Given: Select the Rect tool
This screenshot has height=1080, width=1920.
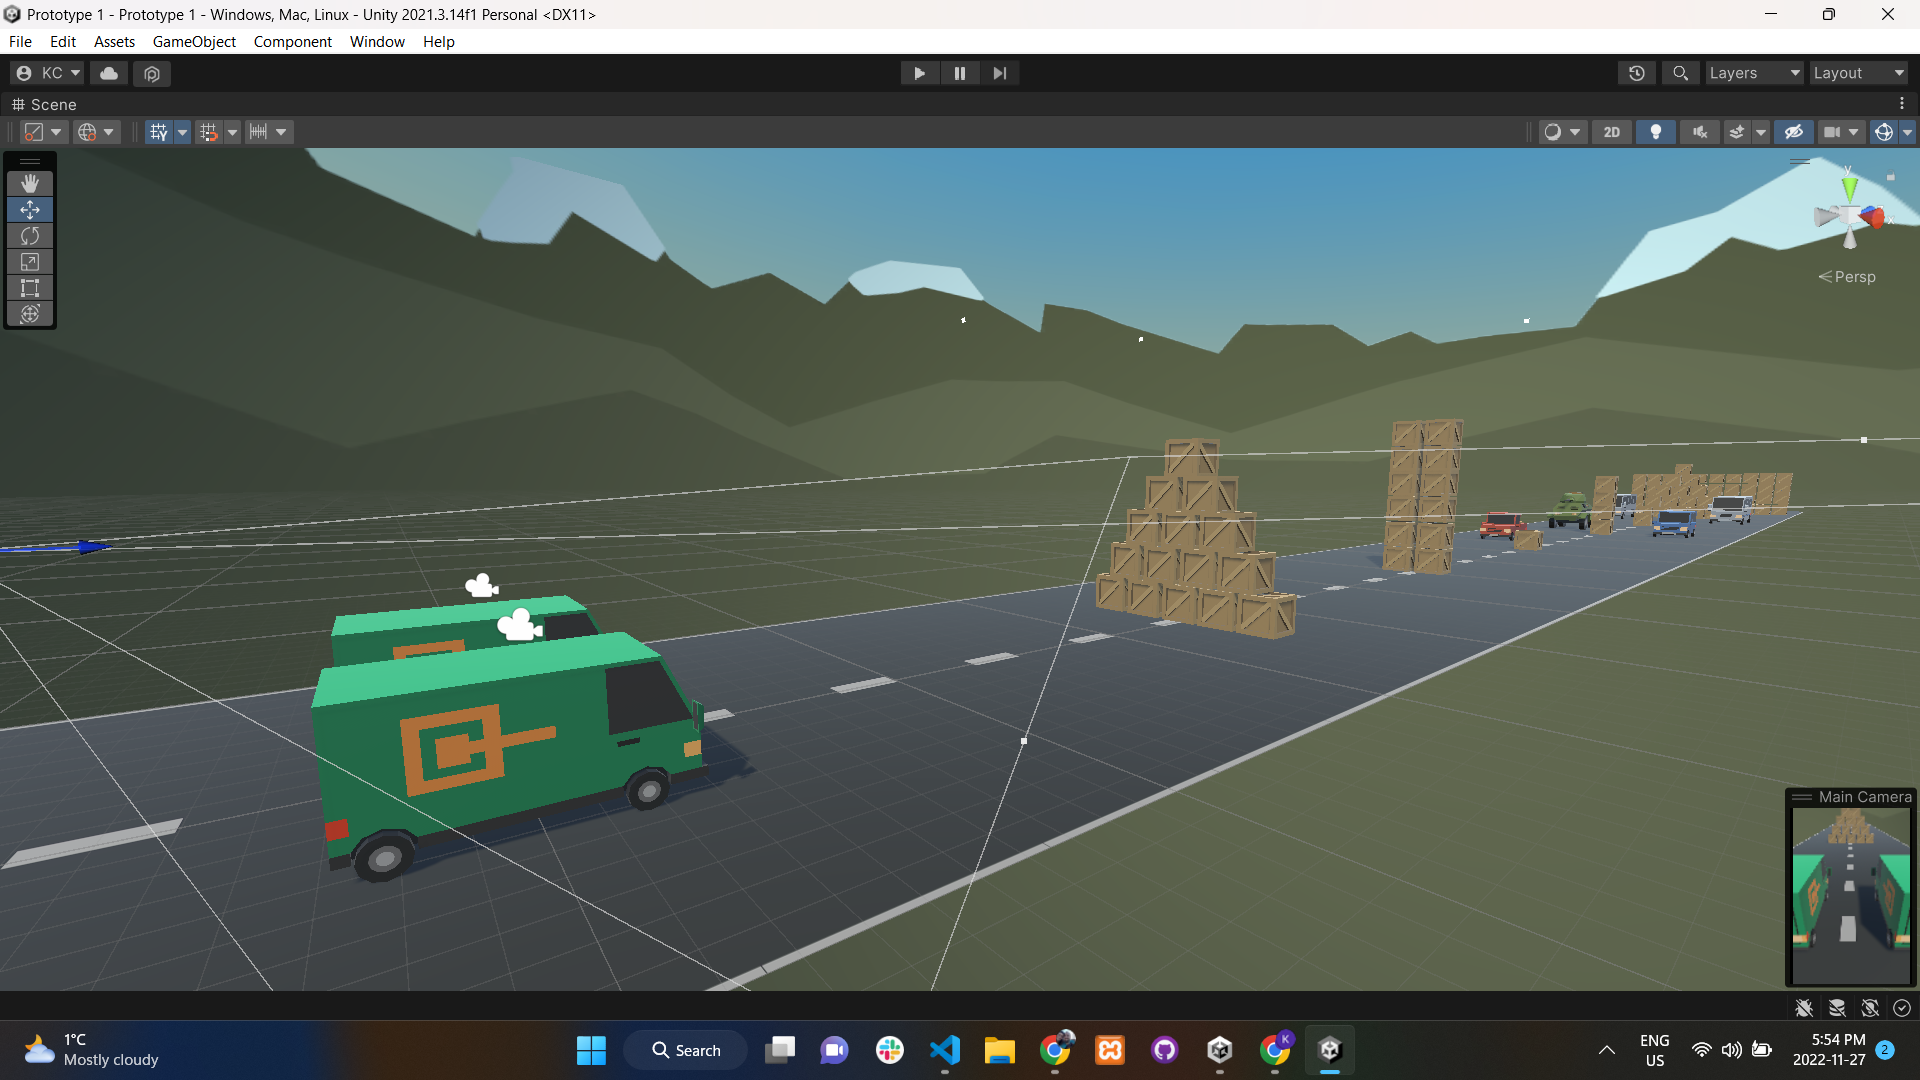Looking at the screenshot, I should [x=30, y=288].
